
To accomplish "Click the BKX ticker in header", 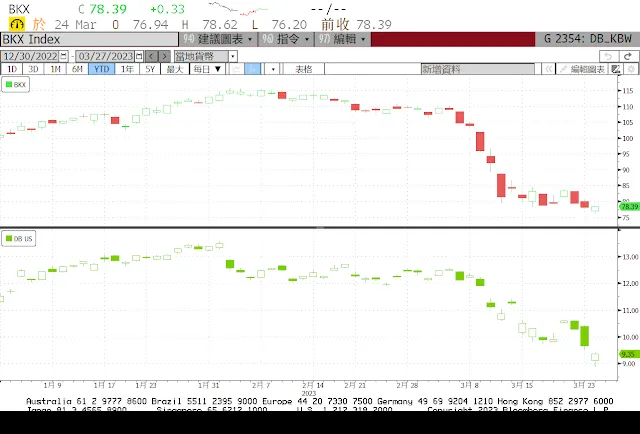I will click(x=19, y=9).
